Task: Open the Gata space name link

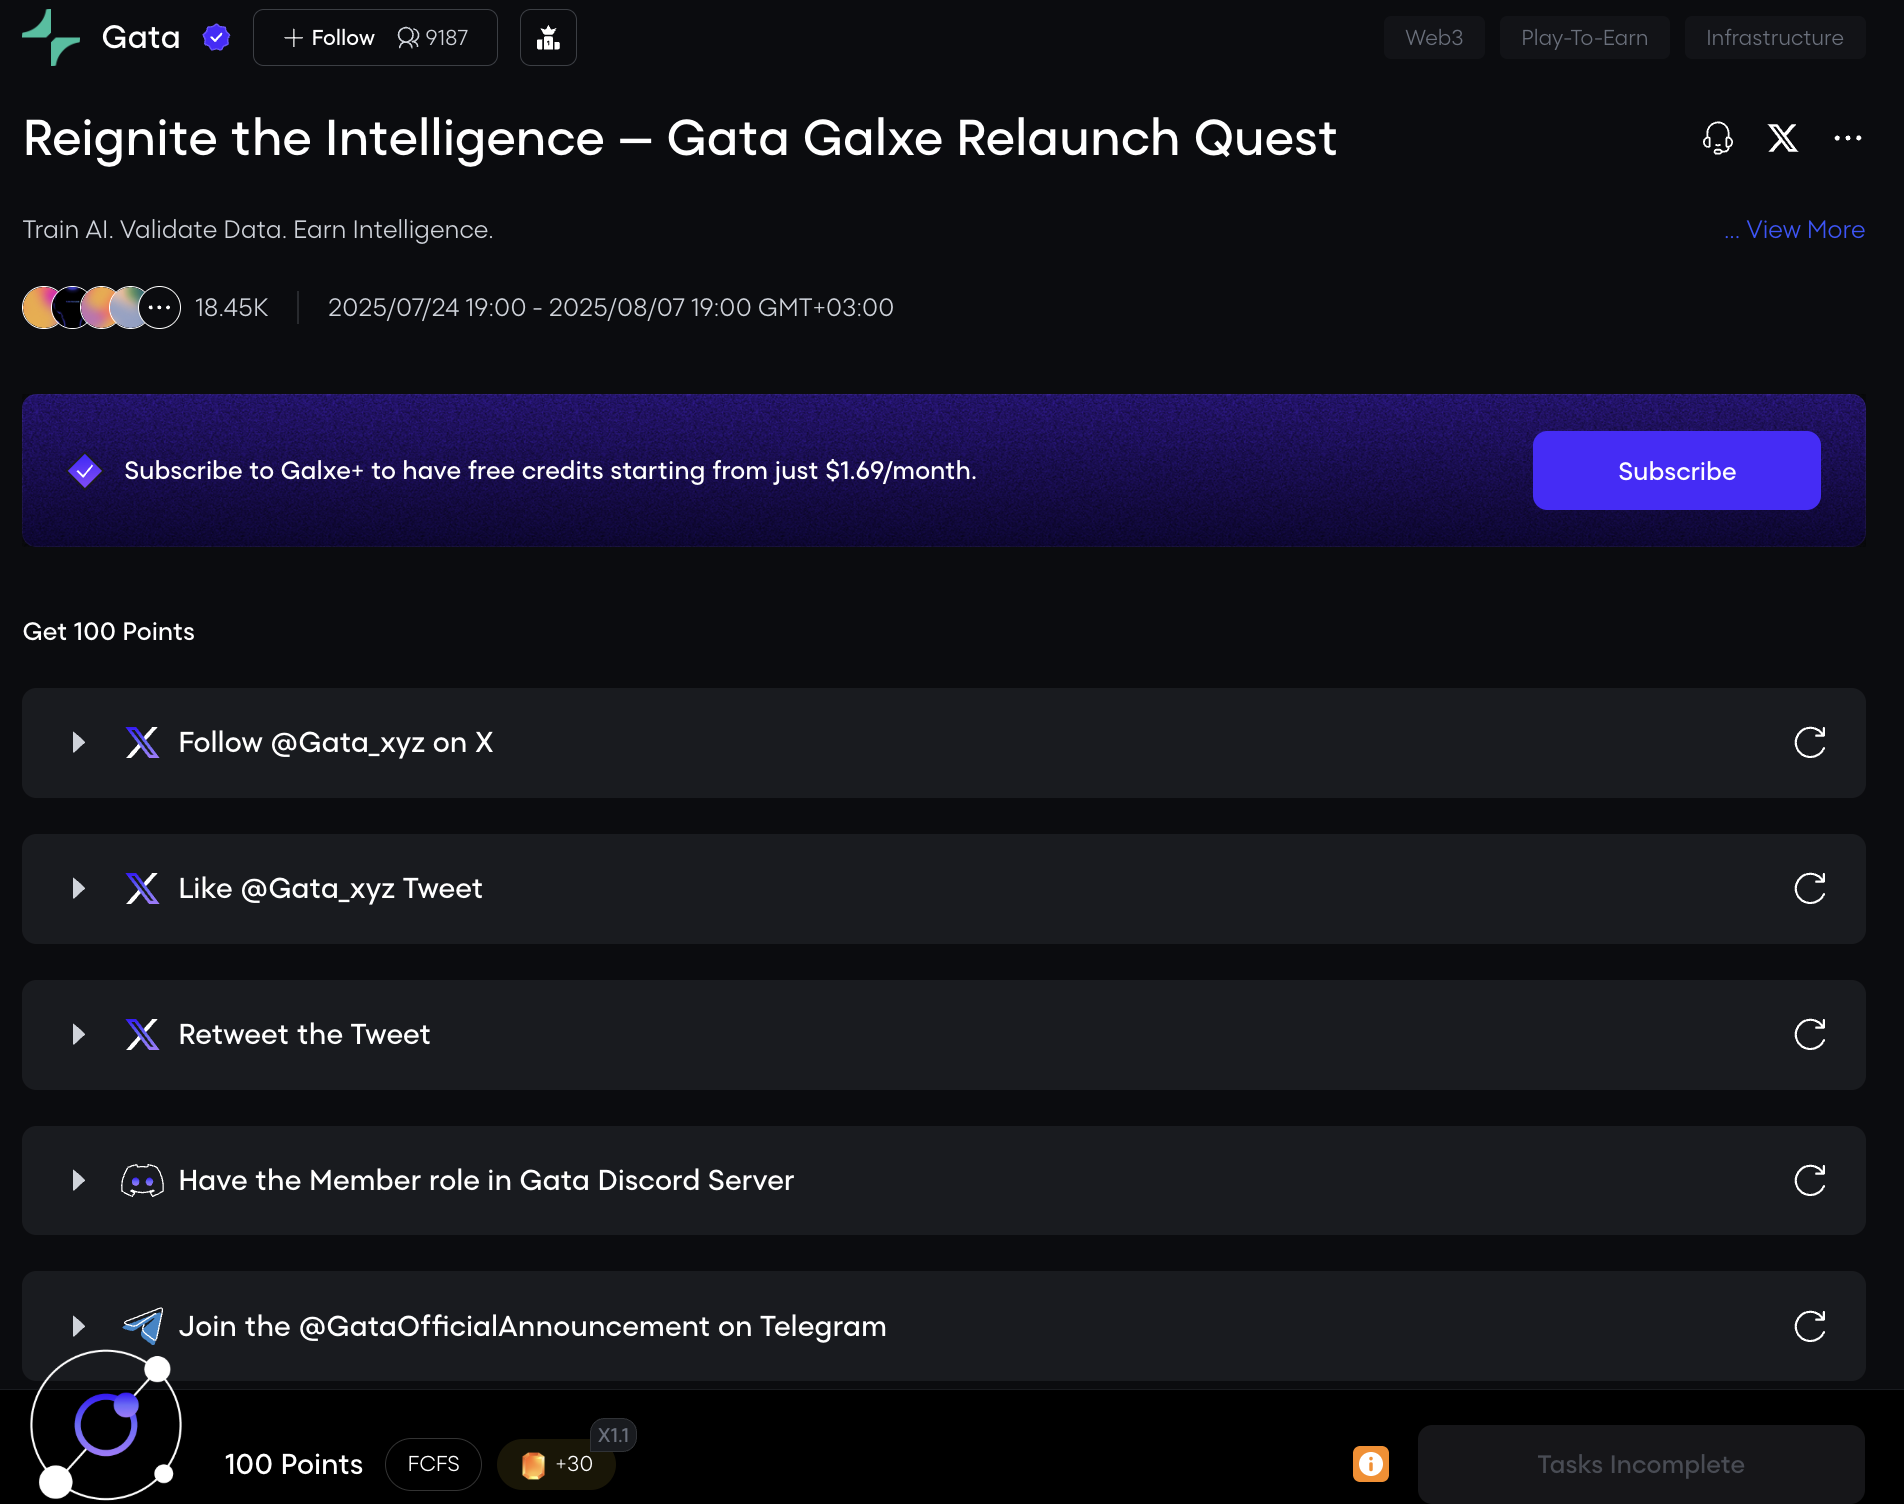Action: pos(141,38)
